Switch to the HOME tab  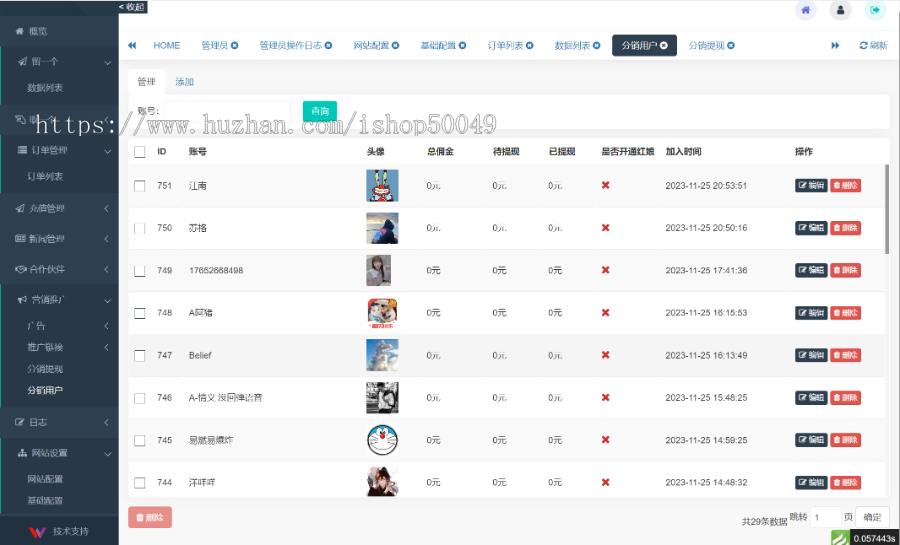pos(166,45)
